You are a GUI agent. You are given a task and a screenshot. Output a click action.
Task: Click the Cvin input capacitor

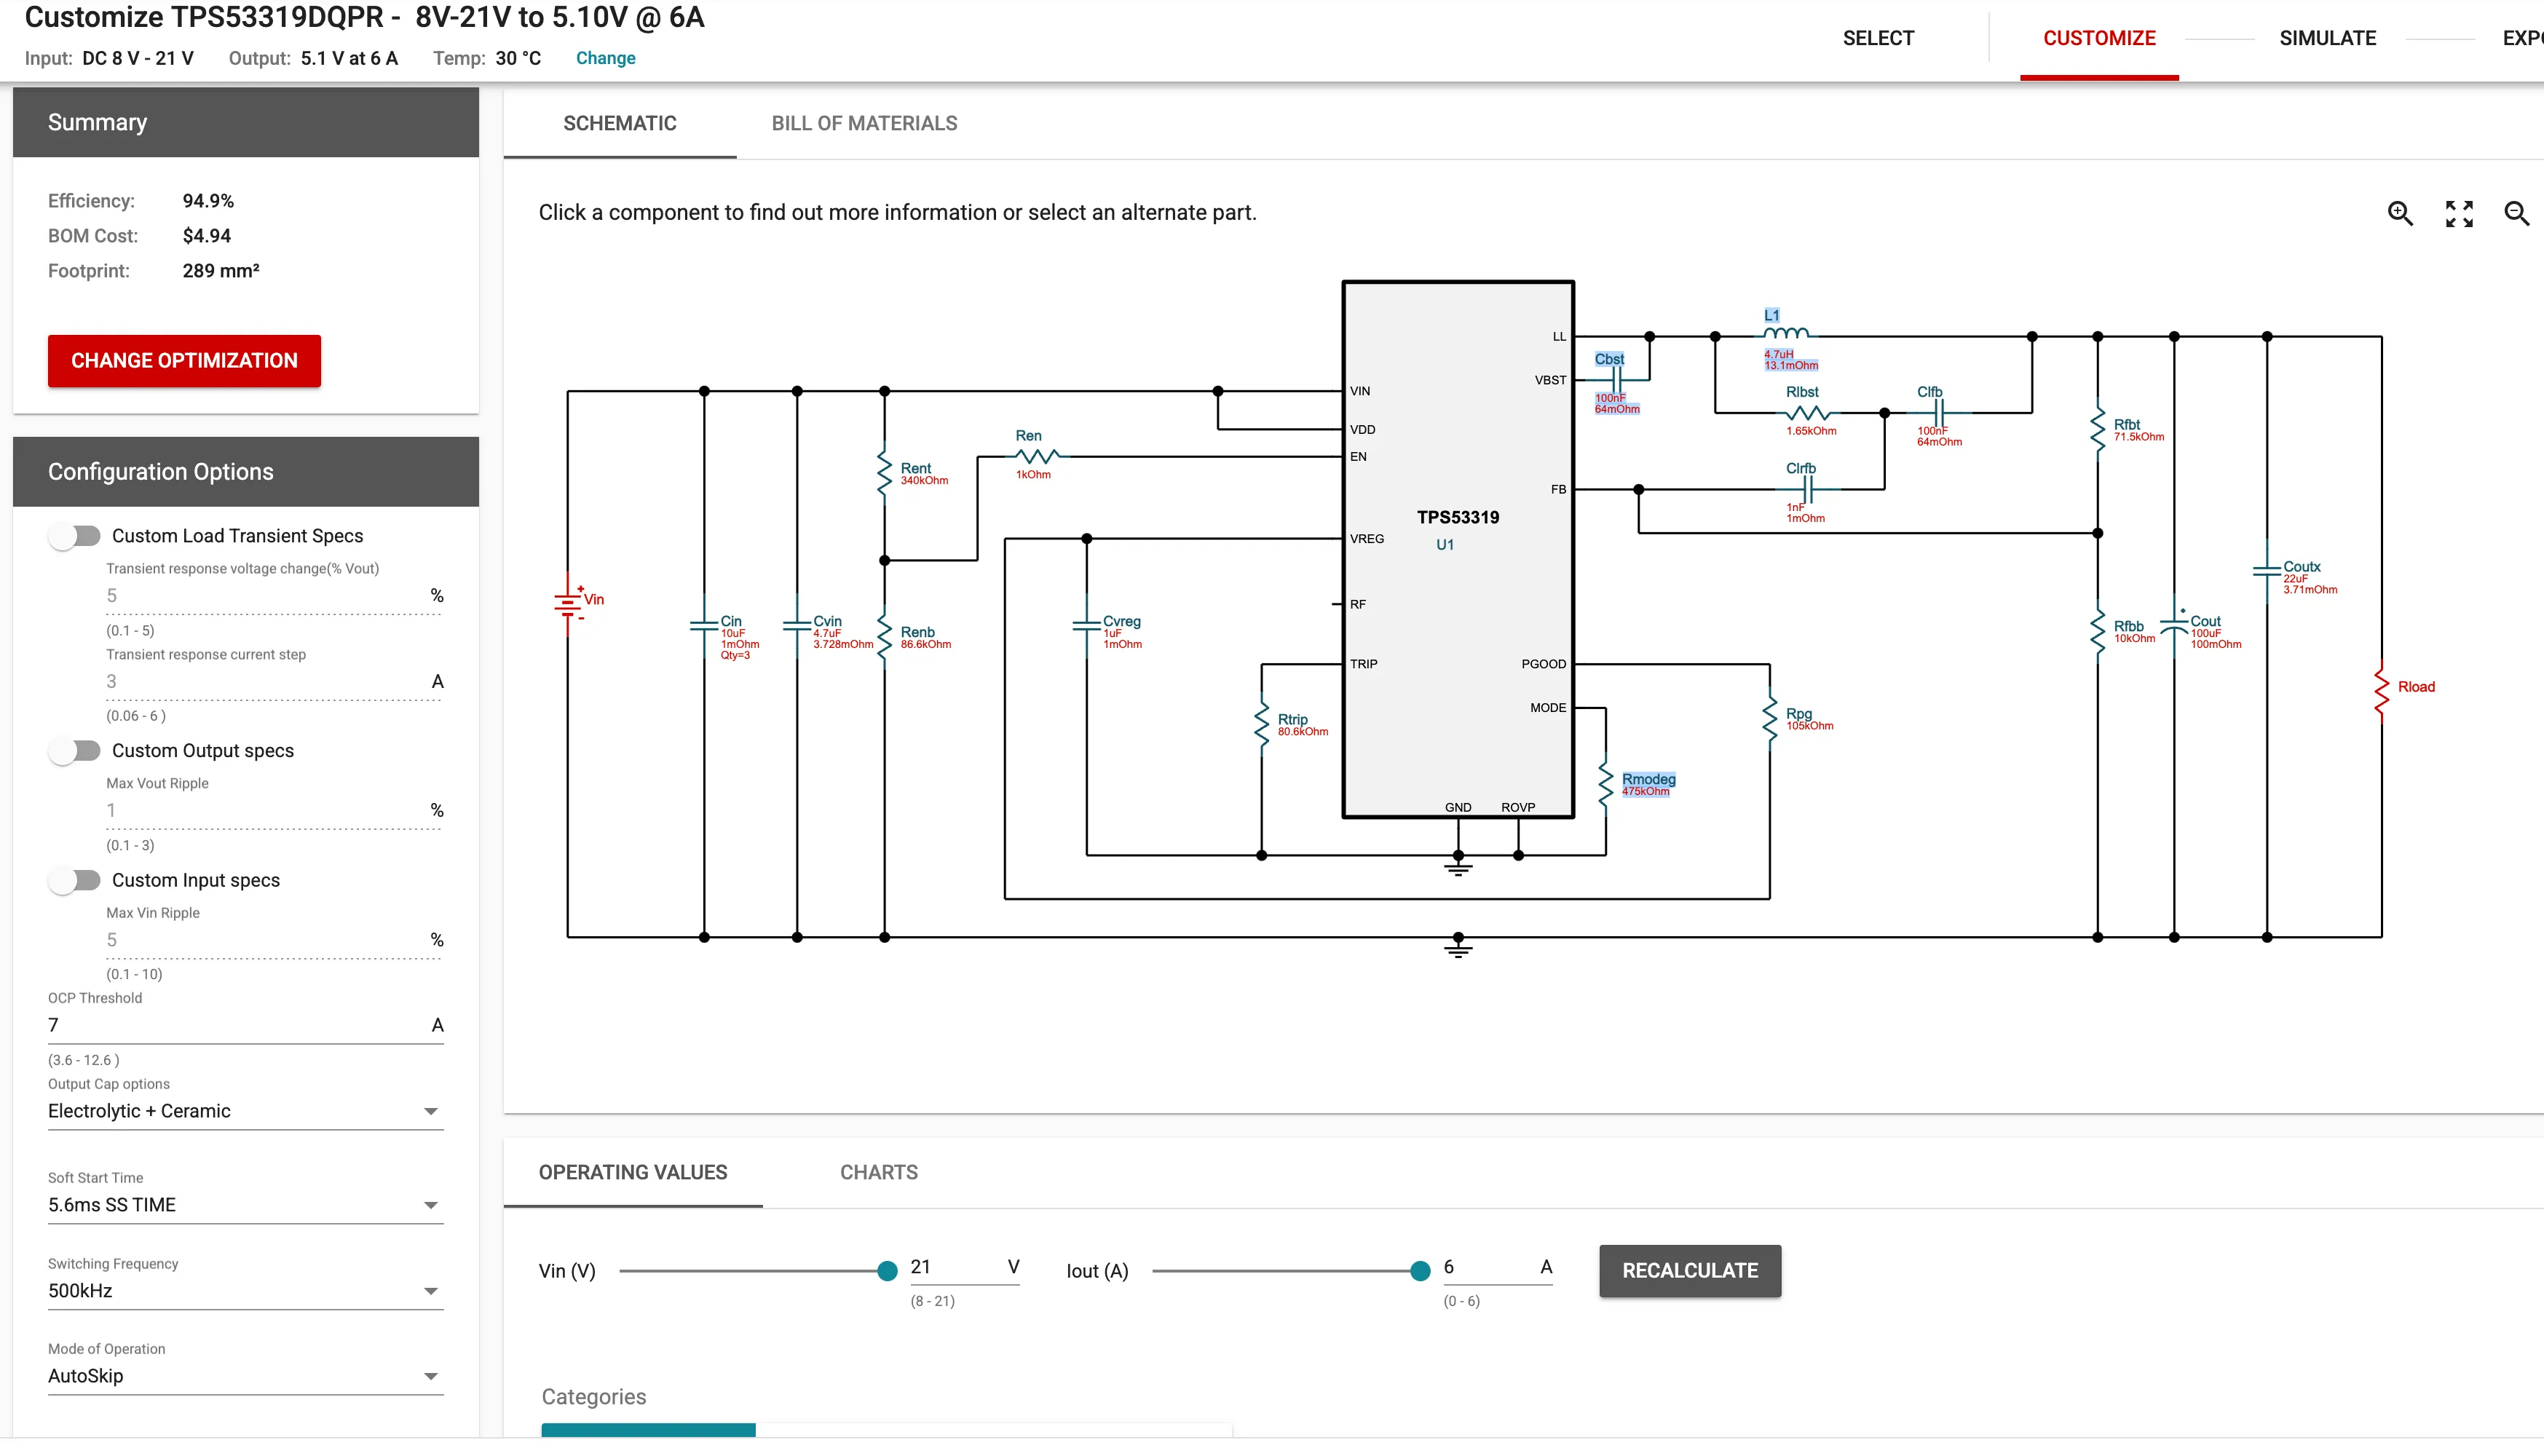click(x=797, y=625)
